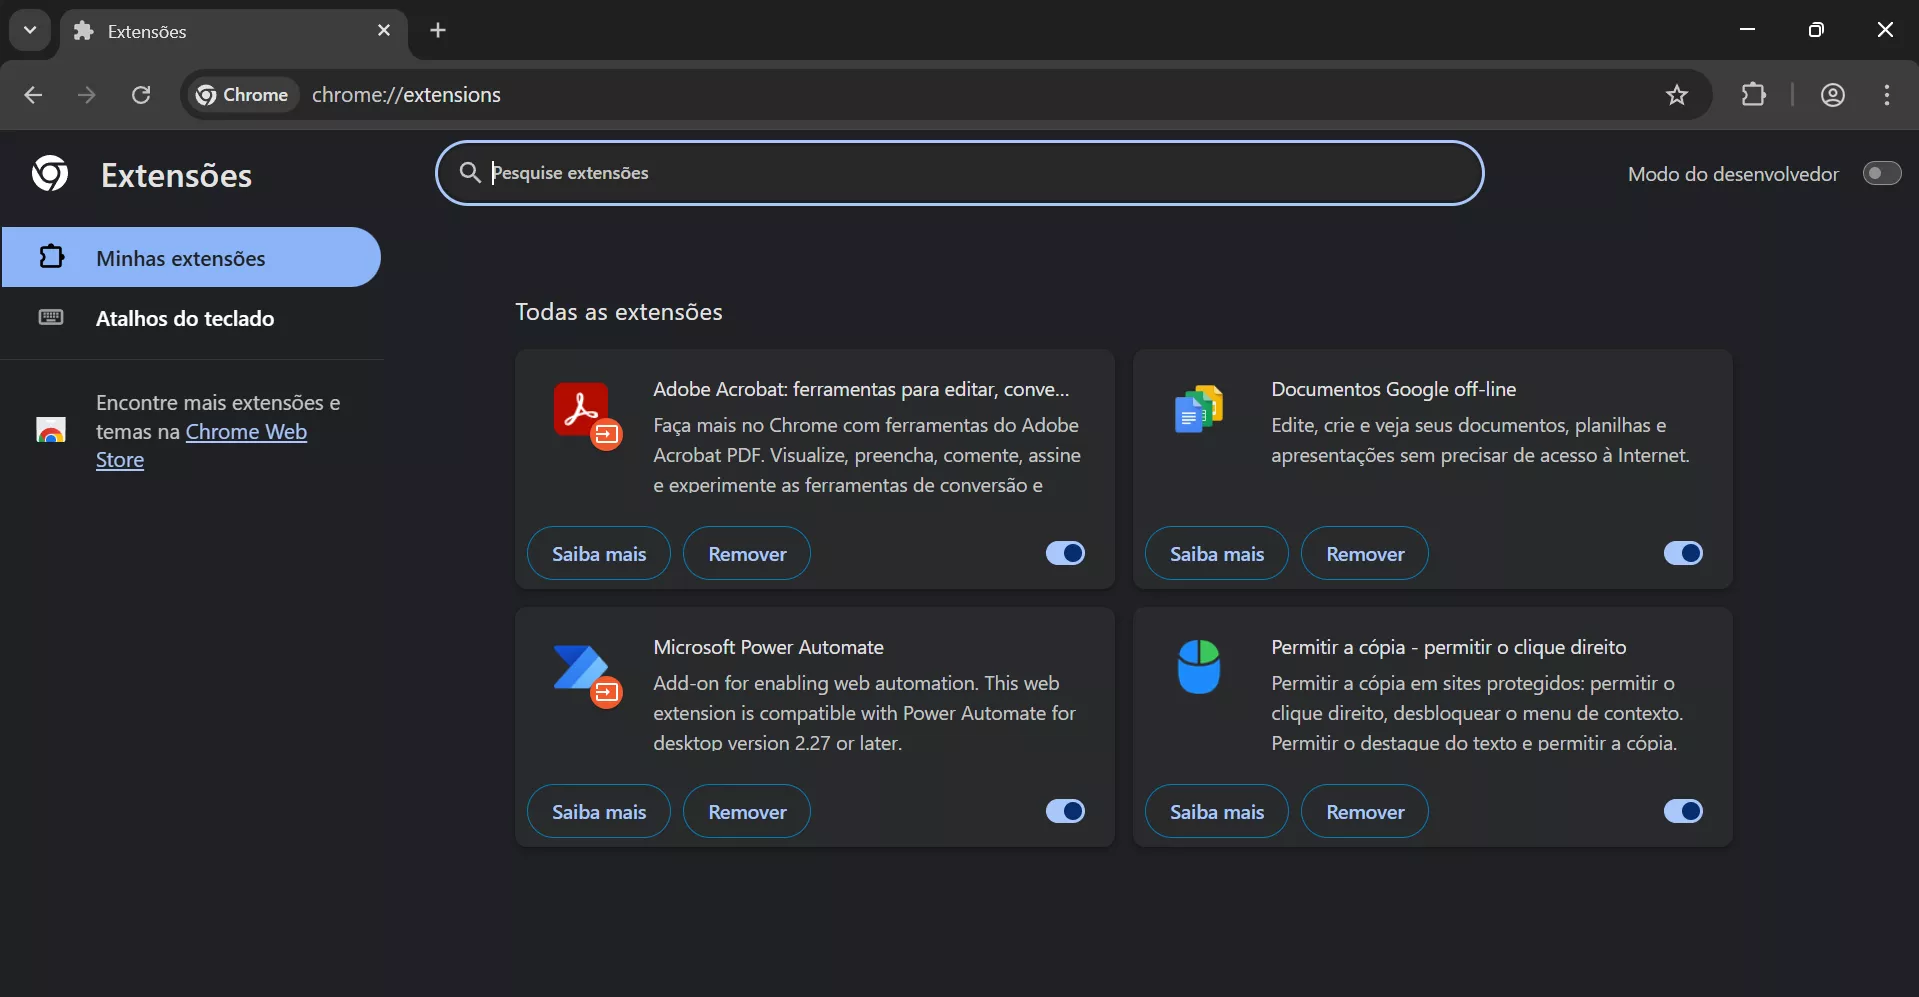Bookmark this page with the star icon
This screenshot has width=1919, height=997.
pyautogui.click(x=1677, y=94)
